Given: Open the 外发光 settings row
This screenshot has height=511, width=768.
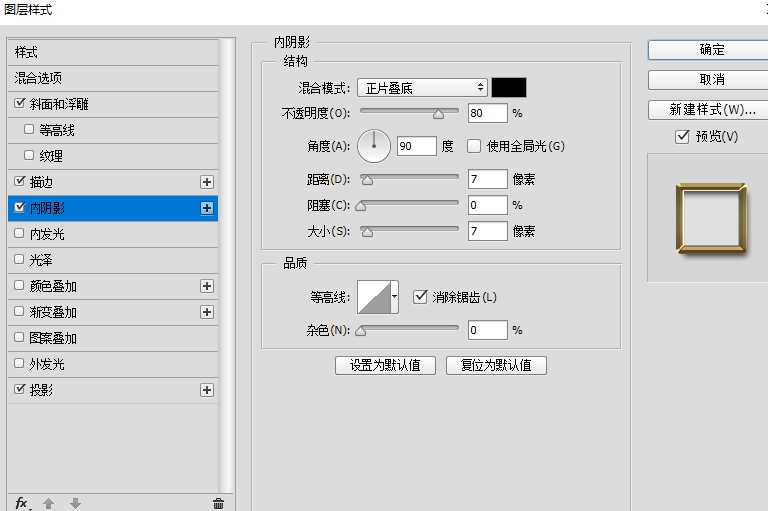Looking at the screenshot, I should (x=113, y=364).
